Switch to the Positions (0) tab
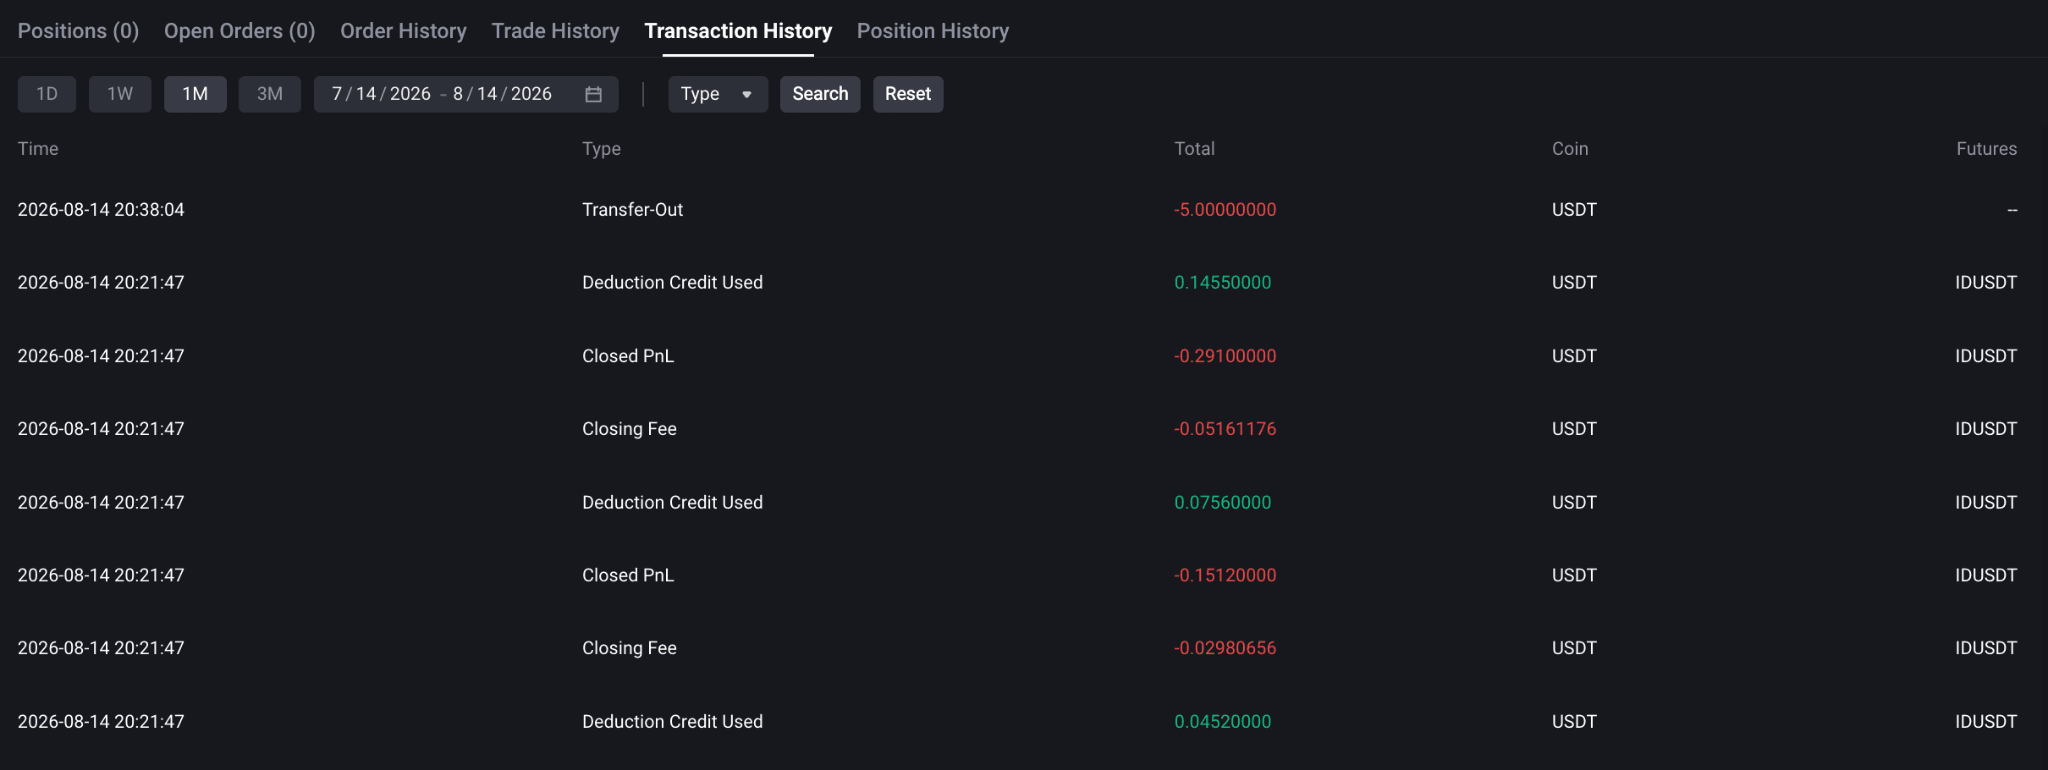Viewport: 2048px width, 770px height. point(78,31)
